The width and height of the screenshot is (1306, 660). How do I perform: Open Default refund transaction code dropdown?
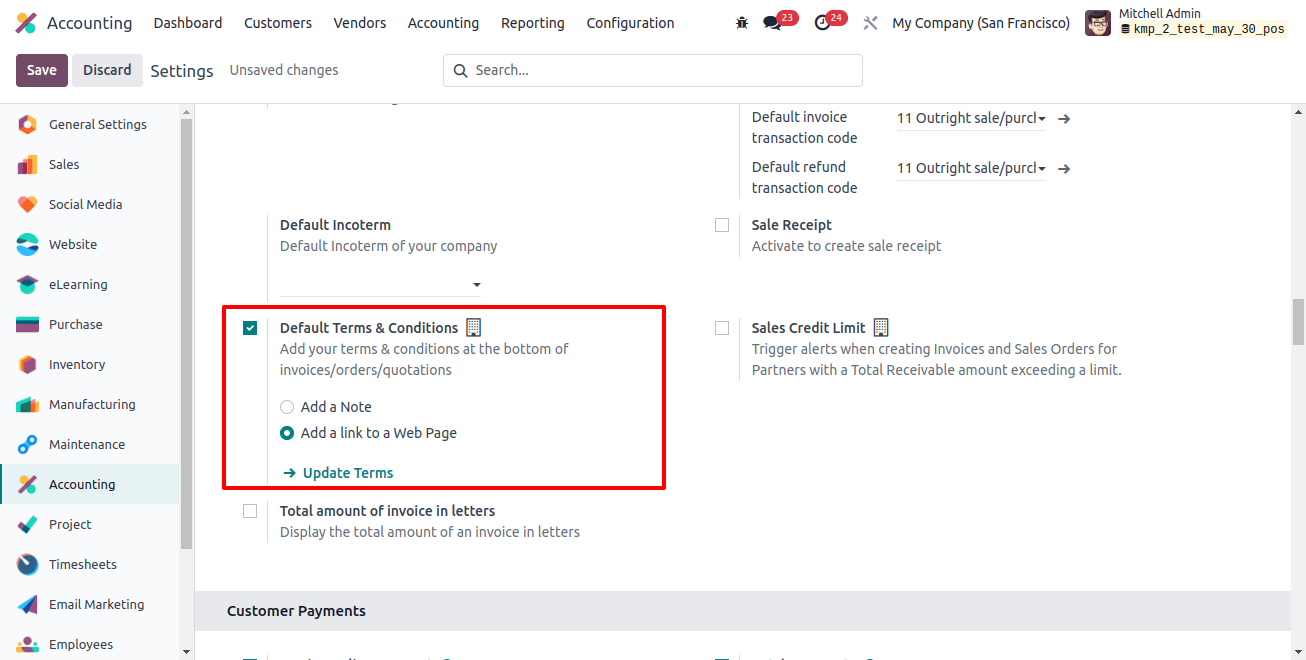971,168
